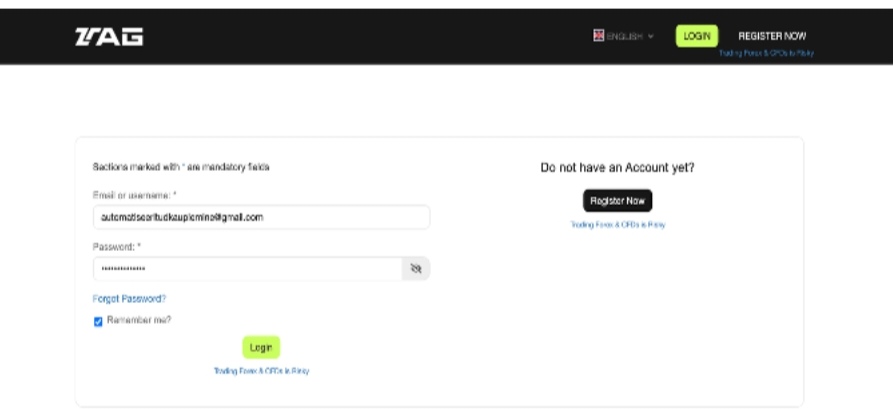Open the risk disclaimer link below form Login button
The image size is (893, 409).
(x=261, y=371)
